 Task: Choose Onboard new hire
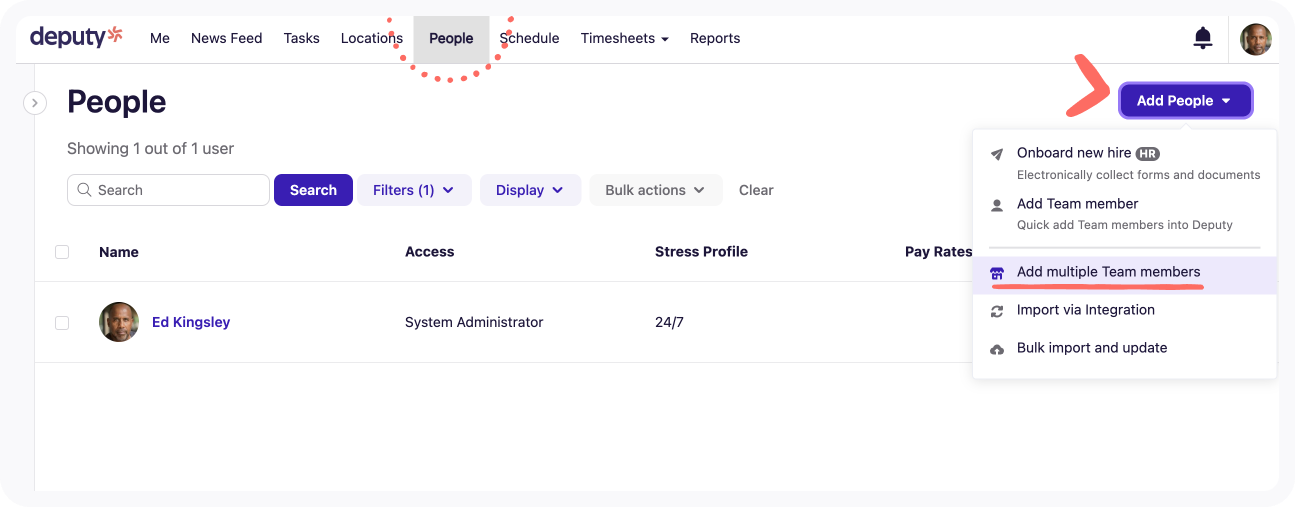coord(1125,163)
